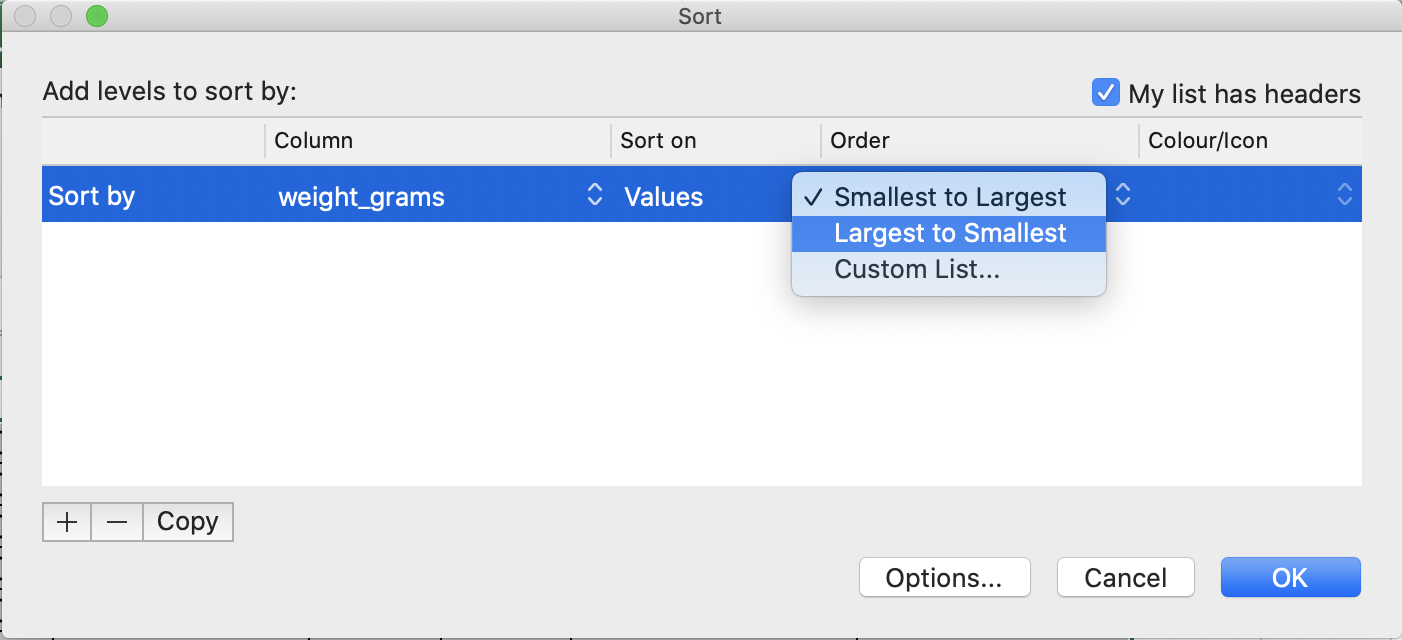1402x640 pixels.
Task: Open the Colour/Icon dropdown selector
Action: [1250, 196]
